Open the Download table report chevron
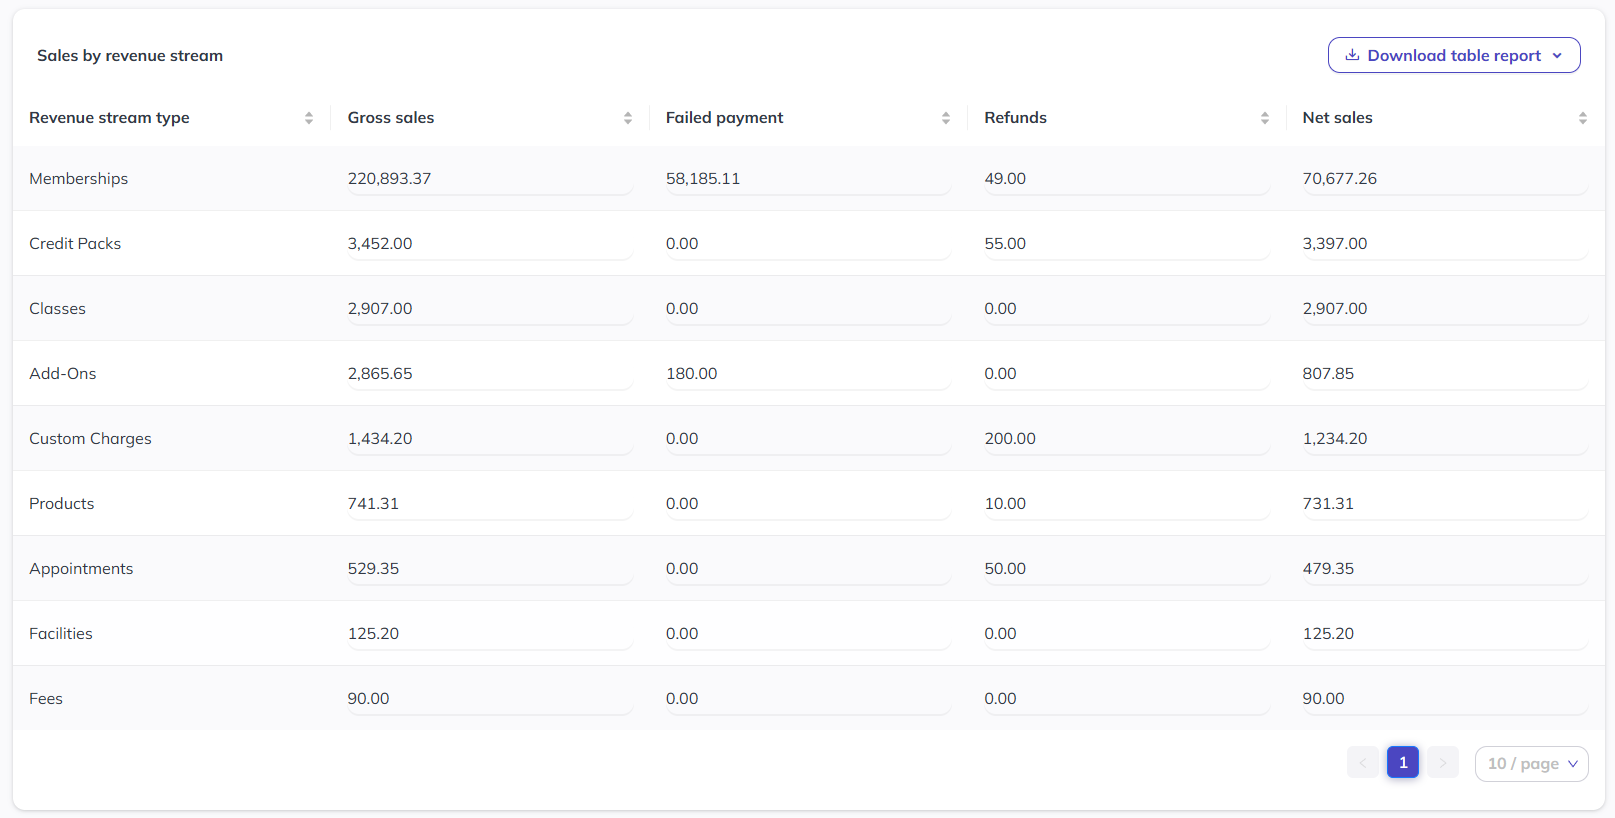The image size is (1615, 818). pos(1557,56)
